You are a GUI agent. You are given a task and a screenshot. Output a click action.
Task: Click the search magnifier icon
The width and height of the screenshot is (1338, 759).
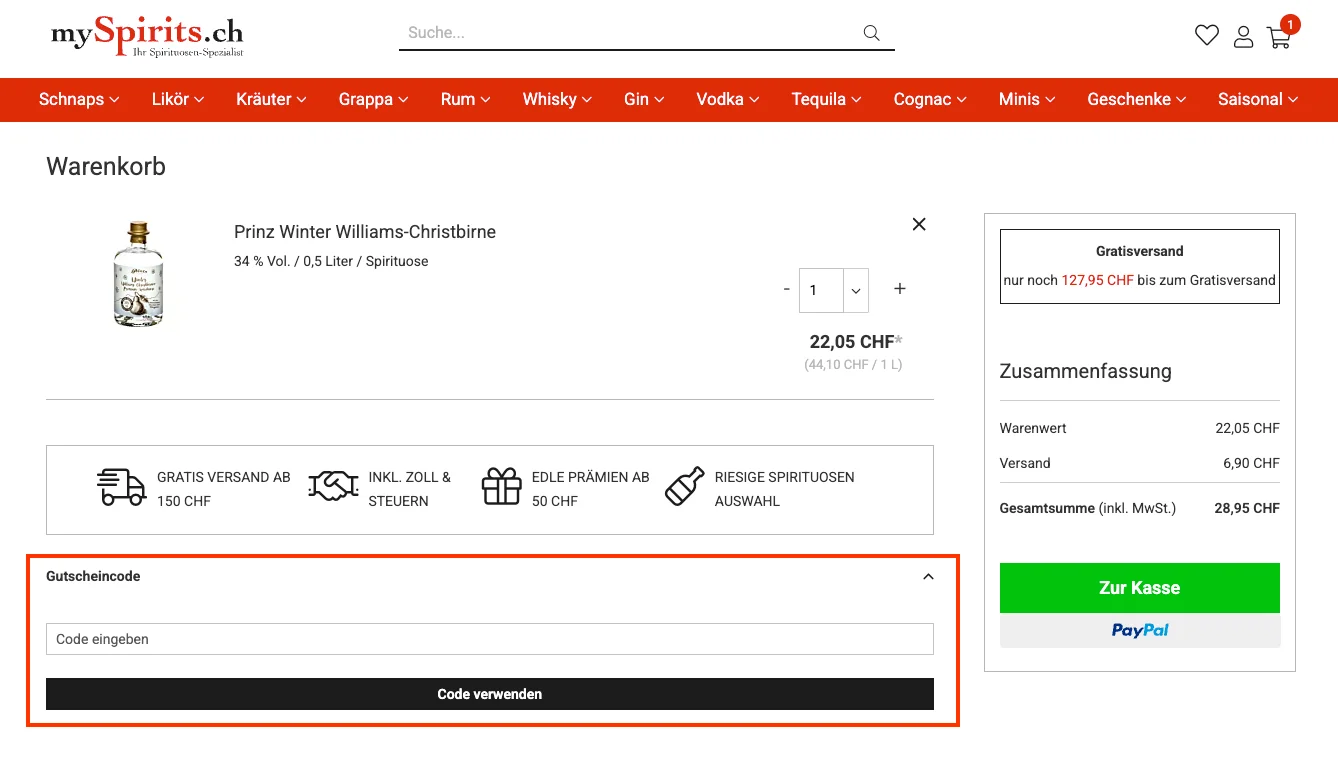(870, 32)
